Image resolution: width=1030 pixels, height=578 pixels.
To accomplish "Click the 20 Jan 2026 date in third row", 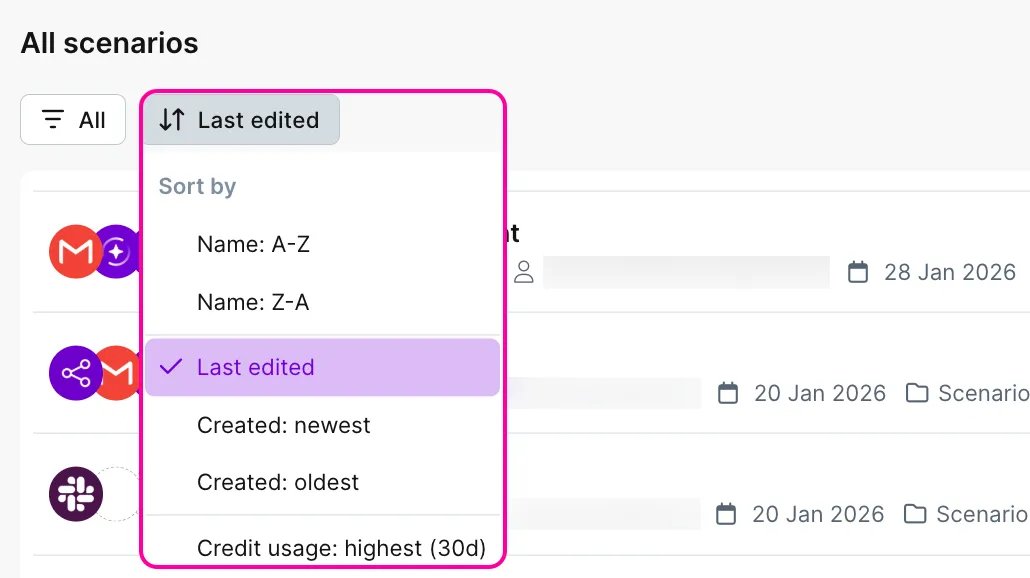I will (818, 514).
